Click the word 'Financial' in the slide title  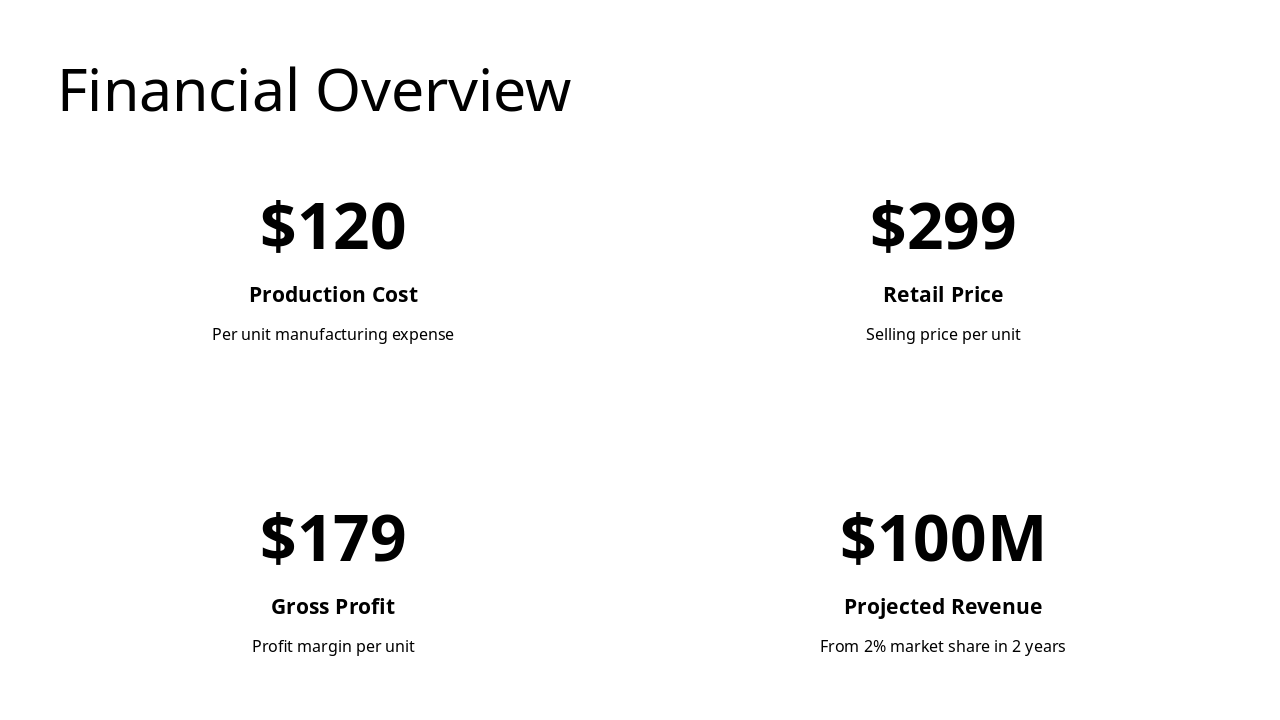point(178,91)
